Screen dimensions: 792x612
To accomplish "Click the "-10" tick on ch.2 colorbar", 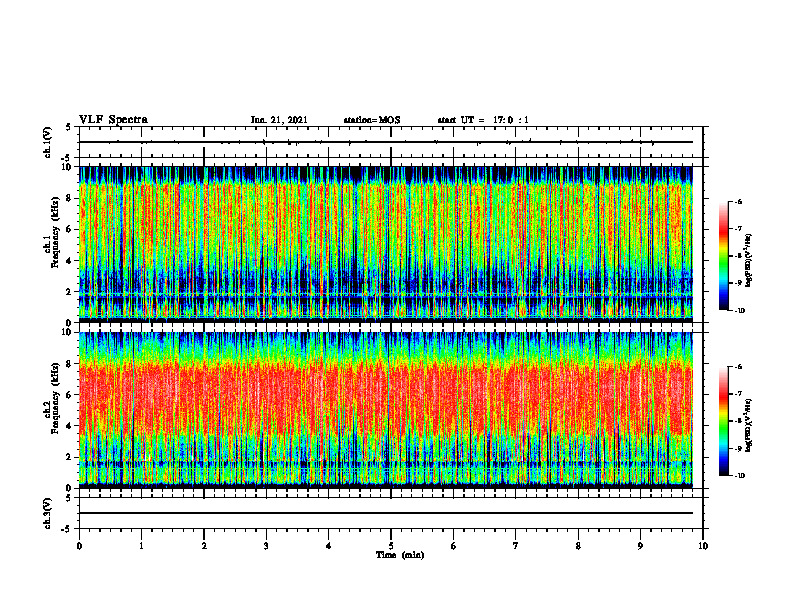I will click(740, 476).
